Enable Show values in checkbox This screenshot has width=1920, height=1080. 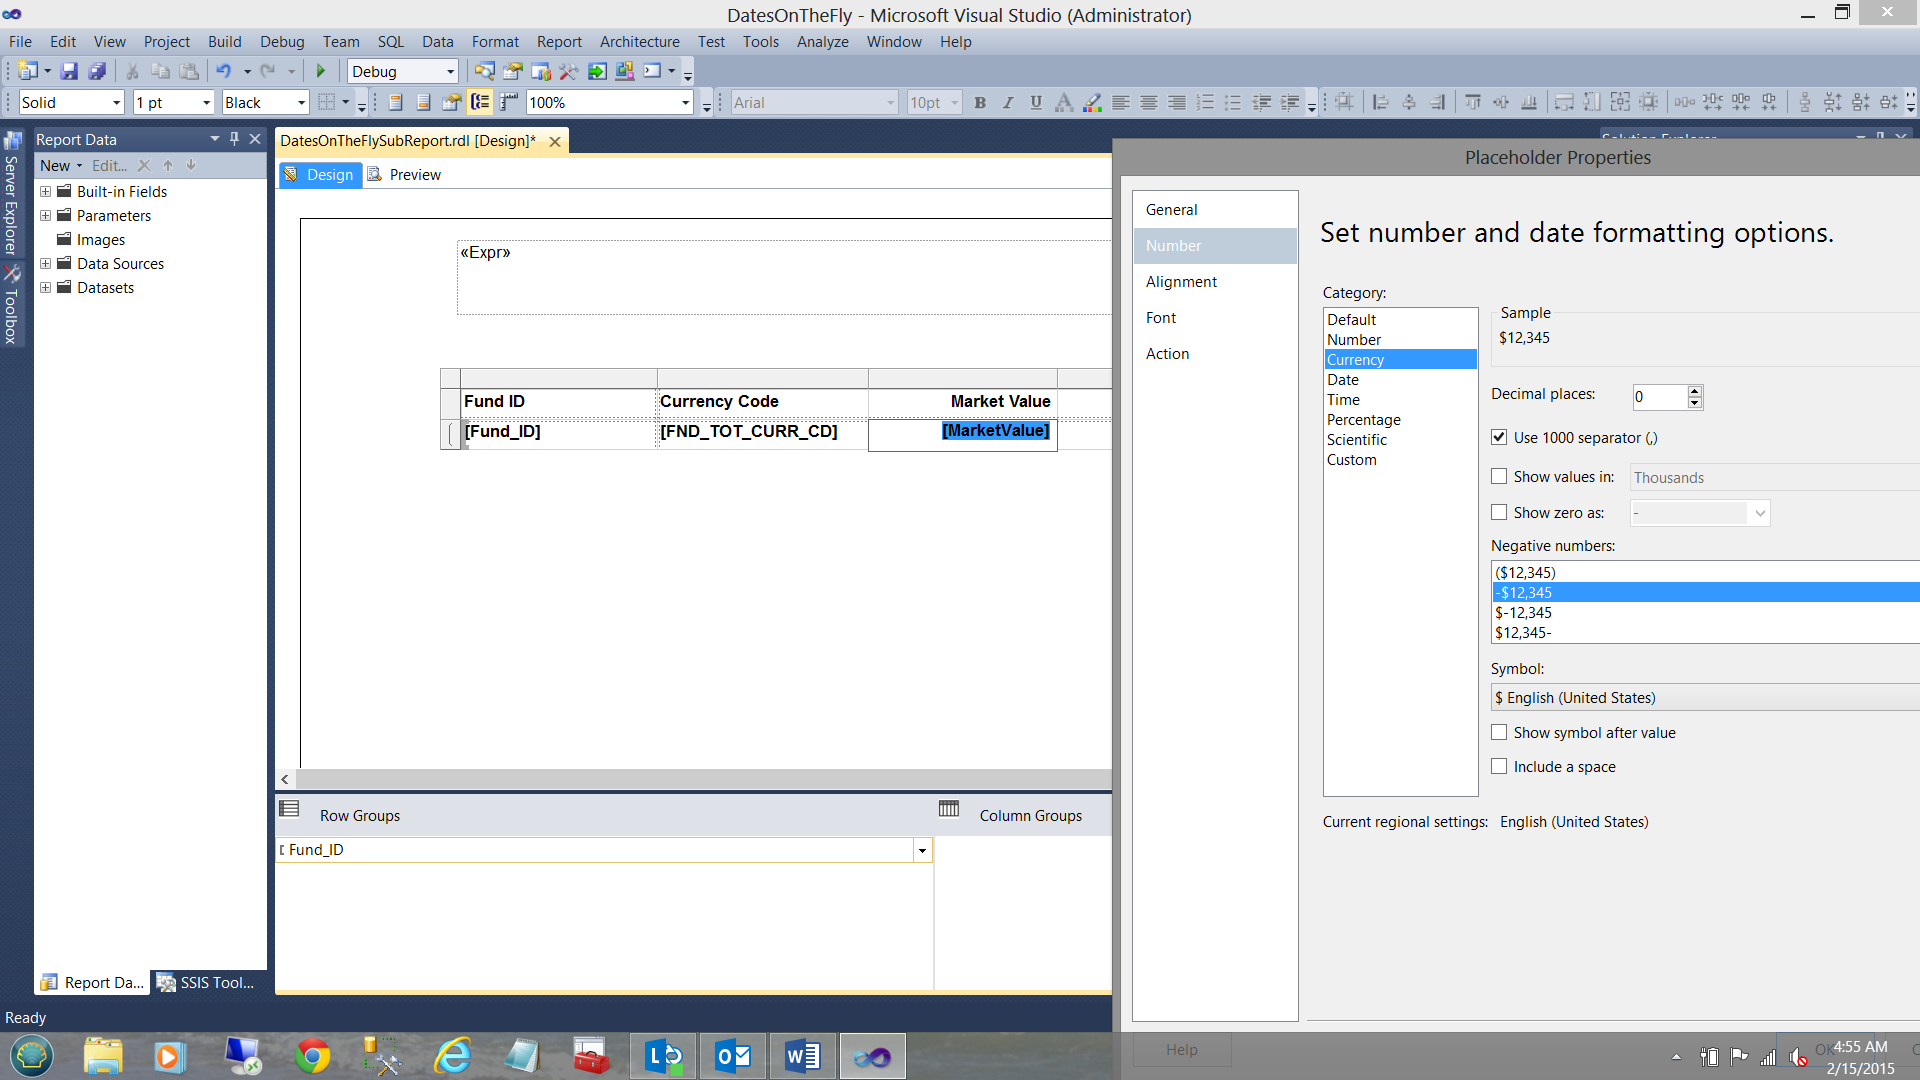tap(1499, 477)
